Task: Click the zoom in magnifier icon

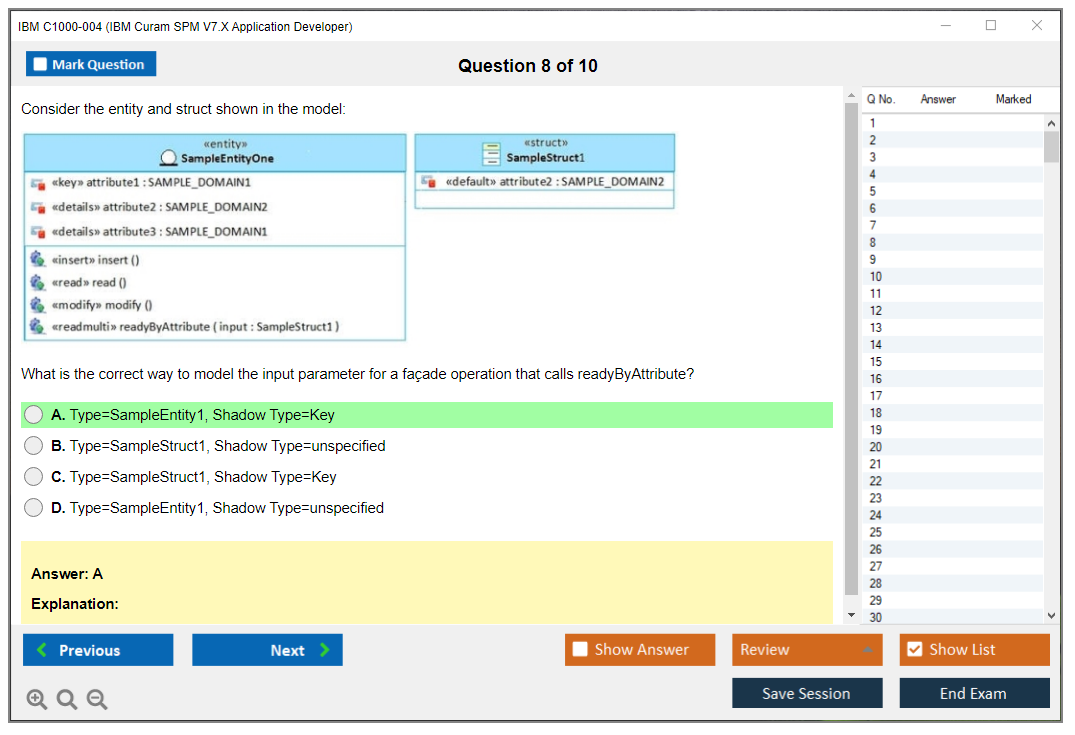Action: (x=37, y=700)
